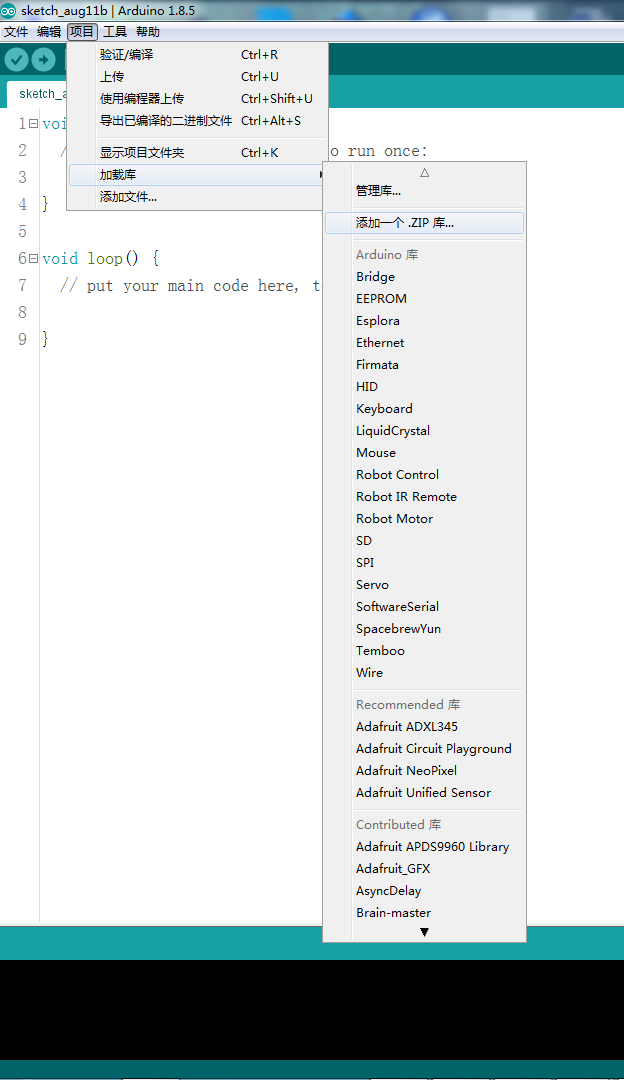The image size is (624, 1080).
Task: Click the Upload arrow toolbar icon
Action: pyautogui.click(x=43, y=60)
